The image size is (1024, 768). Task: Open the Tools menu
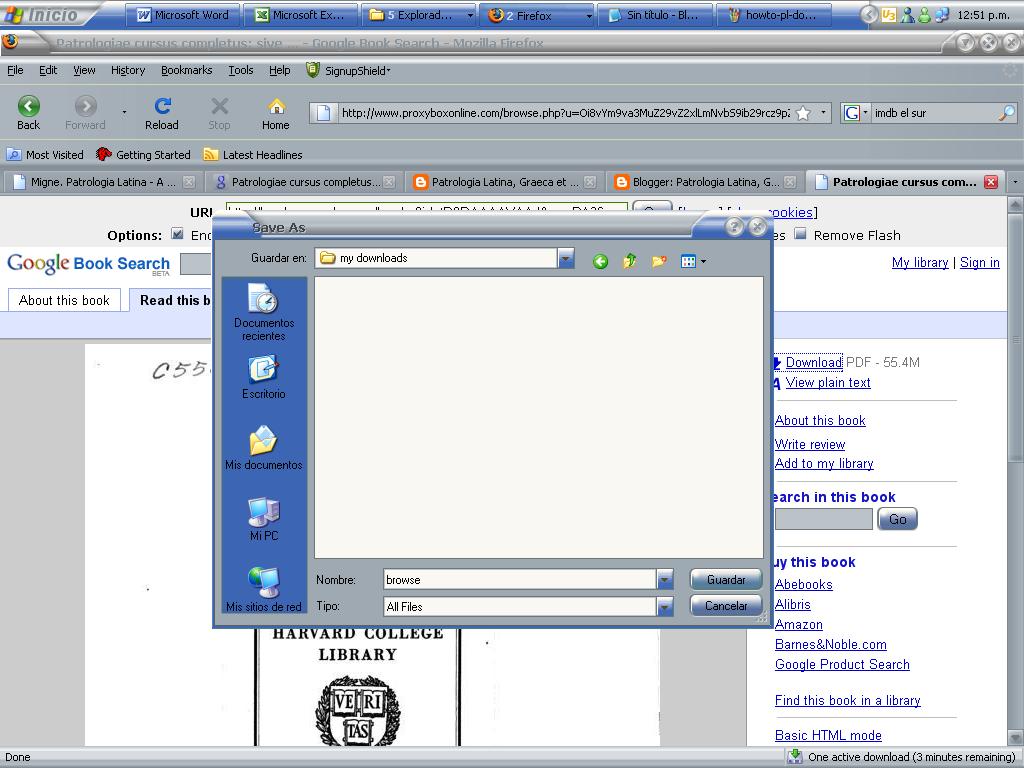click(240, 70)
